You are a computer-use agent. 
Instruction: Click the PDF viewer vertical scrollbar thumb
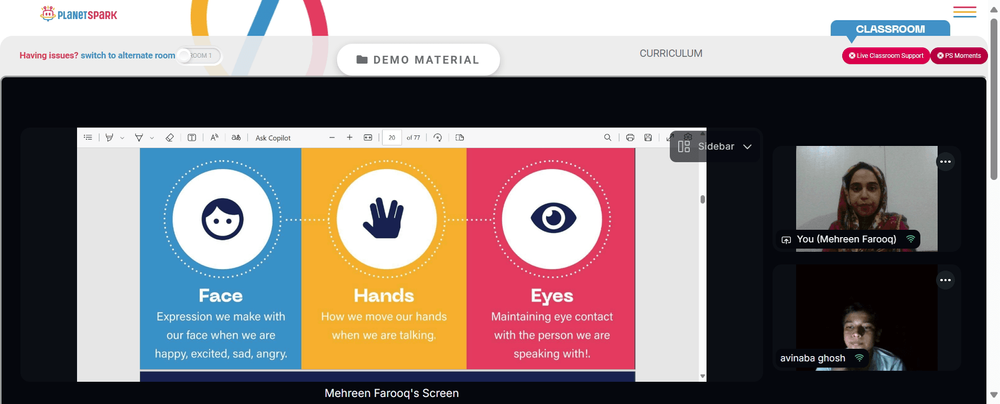click(x=703, y=199)
